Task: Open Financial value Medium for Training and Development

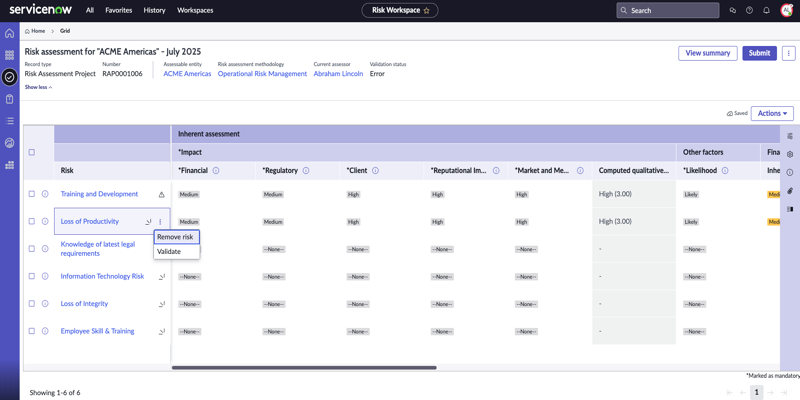Action: pyautogui.click(x=189, y=194)
